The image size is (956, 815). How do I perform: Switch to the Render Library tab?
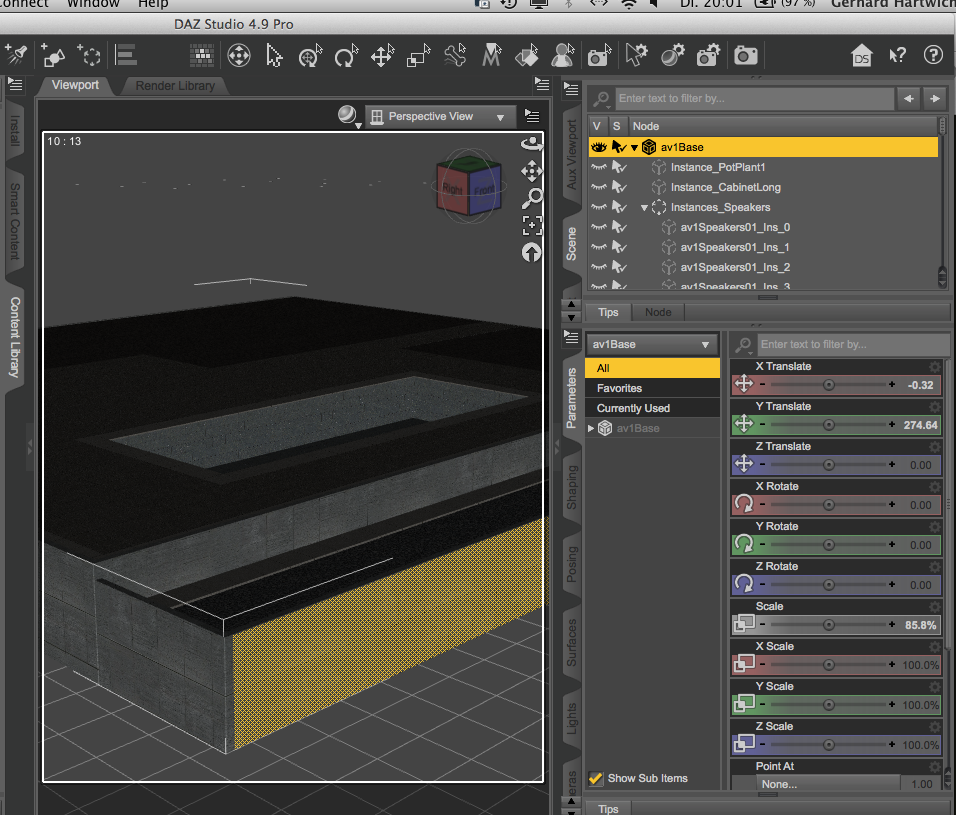175,86
